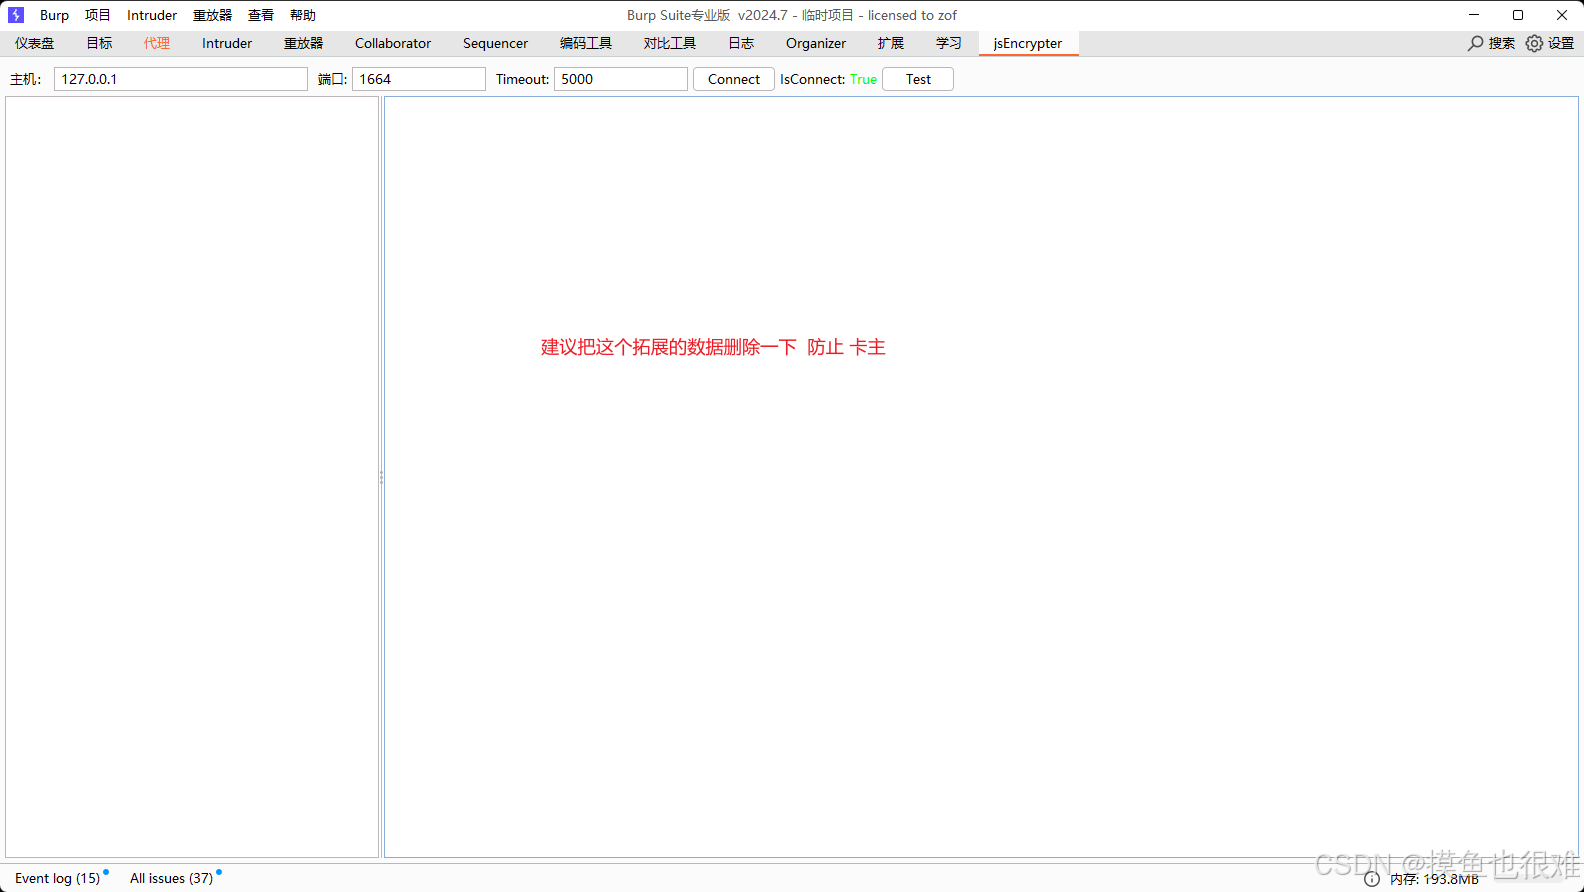Switch to the Collaborator tab
The height and width of the screenshot is (892, 1584).
pyautogui.click(x=393, y=43)
